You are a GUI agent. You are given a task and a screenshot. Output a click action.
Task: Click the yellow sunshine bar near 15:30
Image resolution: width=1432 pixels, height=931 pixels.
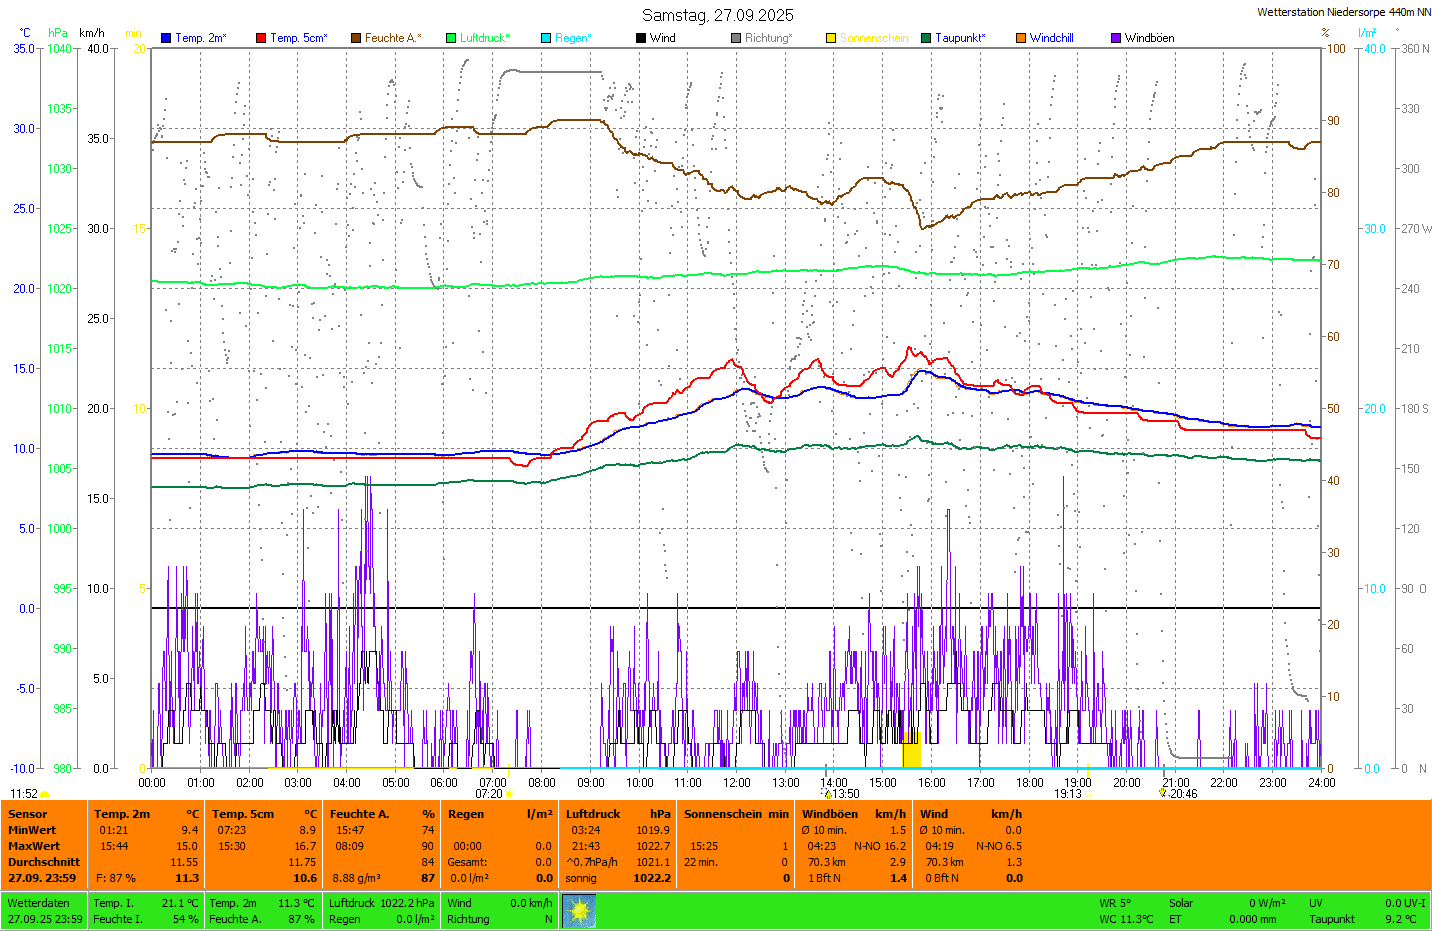coord(911,751)
